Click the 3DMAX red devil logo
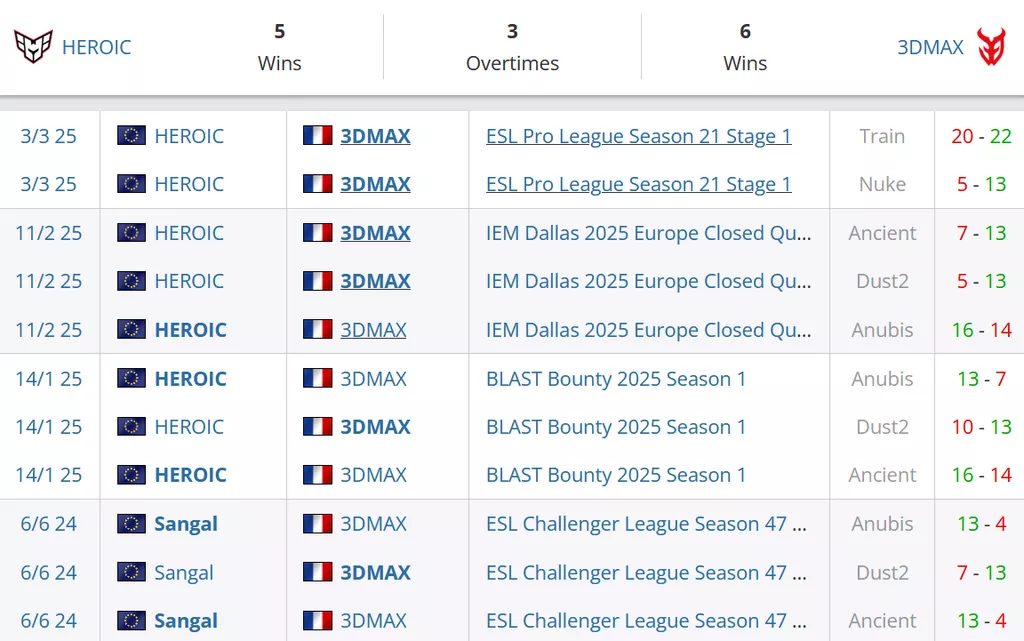This screenshot has width=1024, height=641. pyautogui.click(x=991, y=46)
